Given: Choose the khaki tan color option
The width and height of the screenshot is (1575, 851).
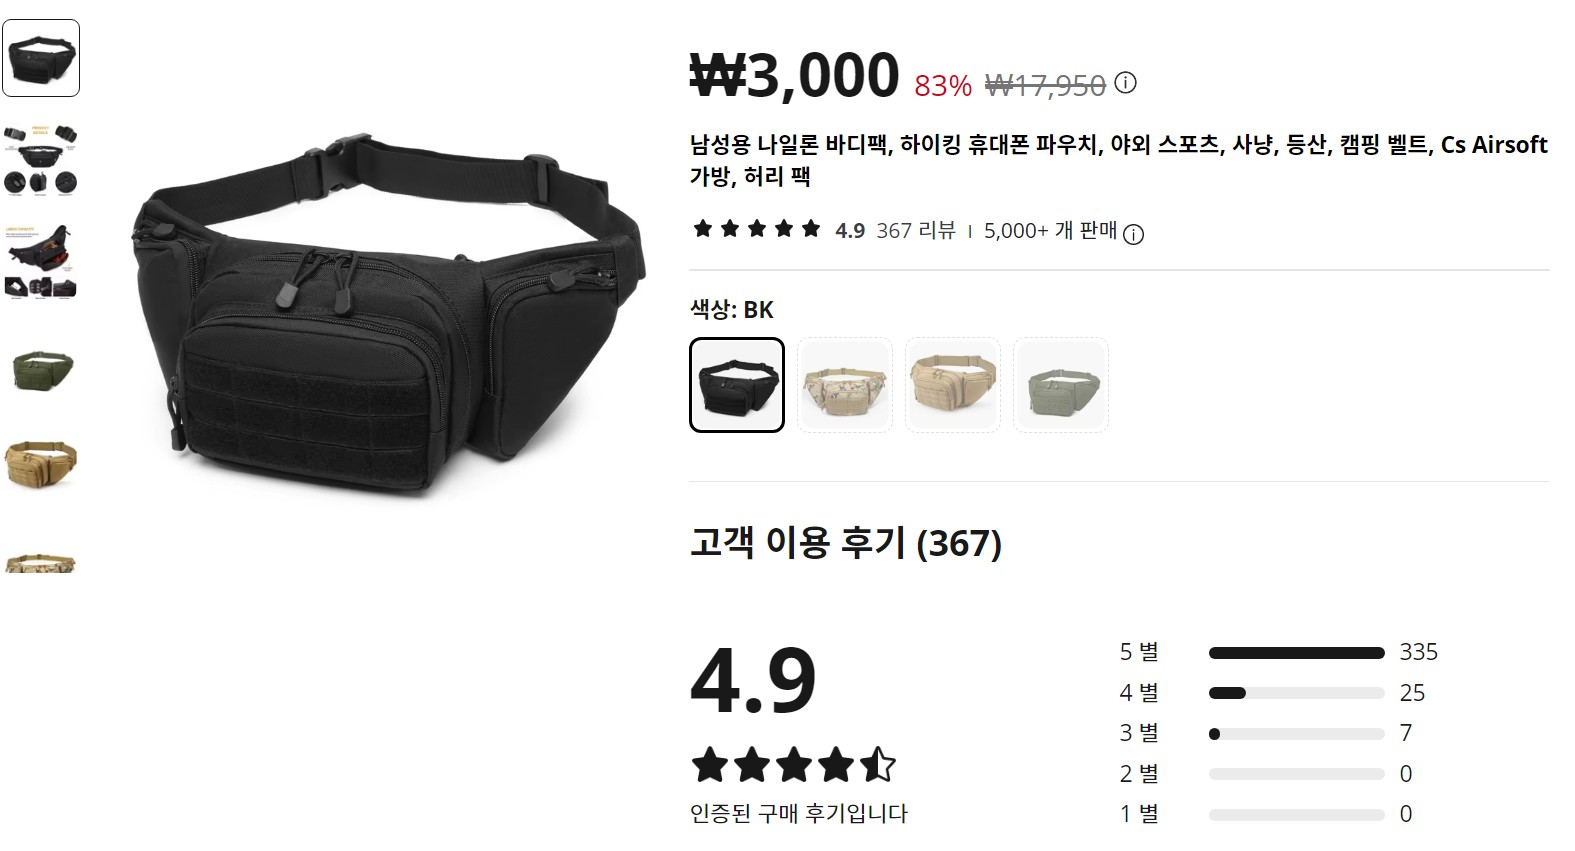Looking at the screenshot, I should click(953, 385).
